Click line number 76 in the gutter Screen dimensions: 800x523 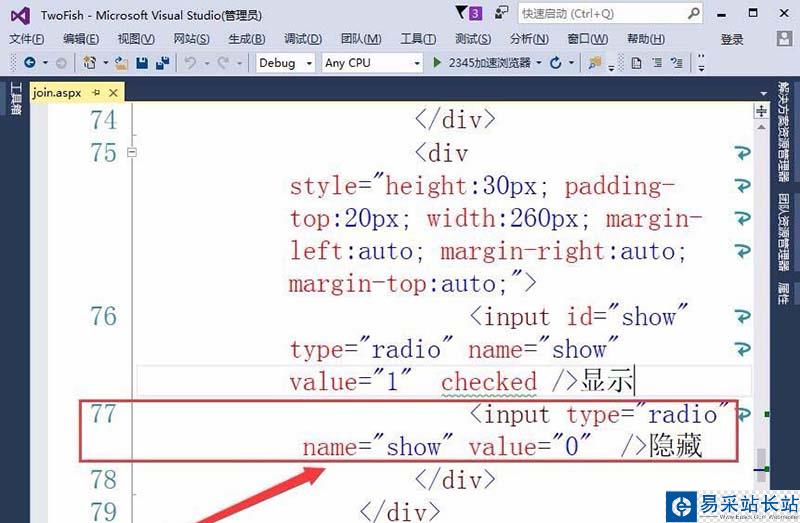pyautogui.click(x=104, y=316)
